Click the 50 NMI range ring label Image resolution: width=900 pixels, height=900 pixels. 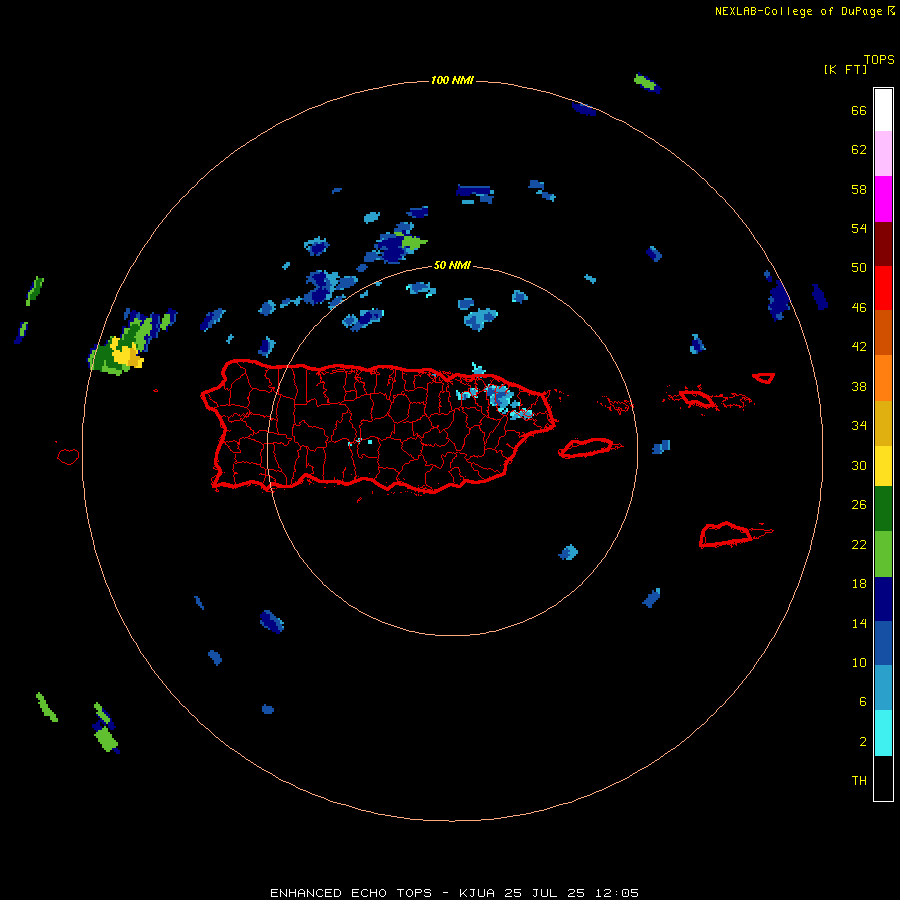[x=452, y=265]
